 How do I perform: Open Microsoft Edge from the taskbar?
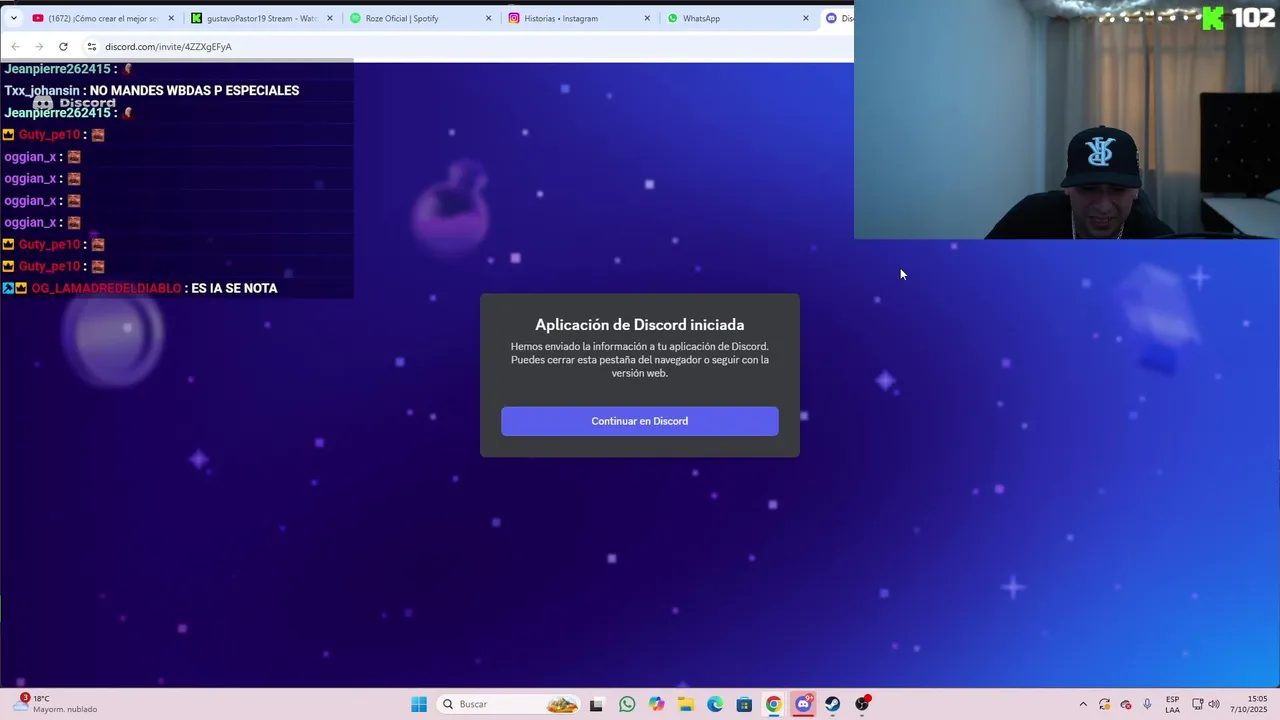coord(715,704)
